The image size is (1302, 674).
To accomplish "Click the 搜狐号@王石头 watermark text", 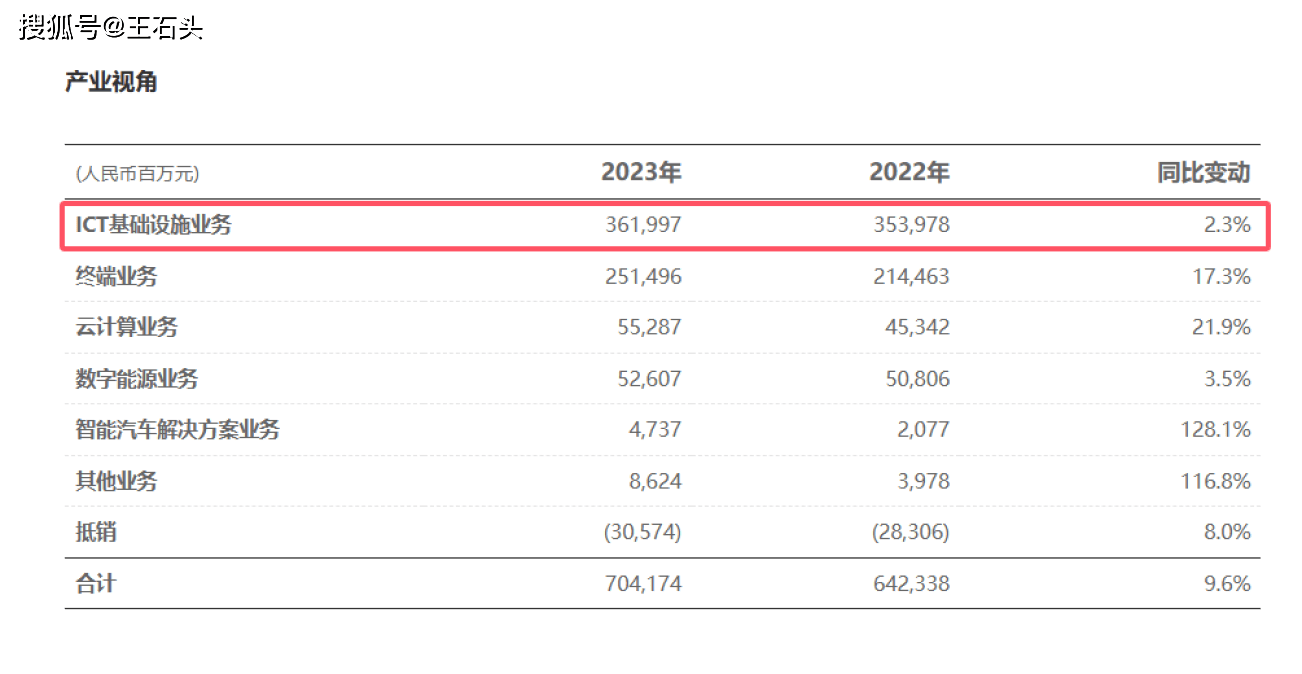I will pos(110,27).
